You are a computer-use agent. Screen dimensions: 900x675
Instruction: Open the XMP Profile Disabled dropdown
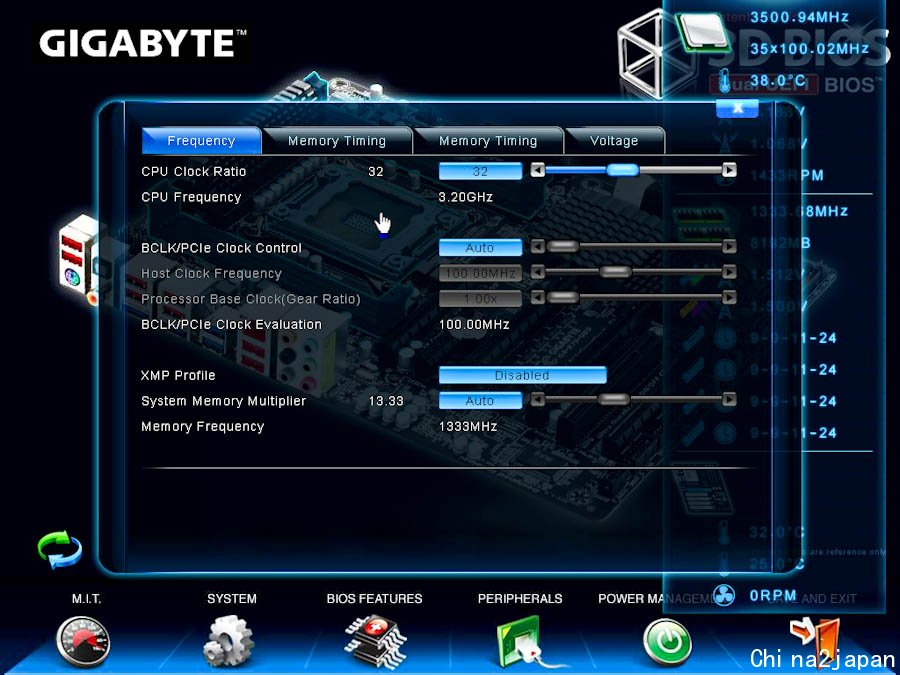[522, 375]
